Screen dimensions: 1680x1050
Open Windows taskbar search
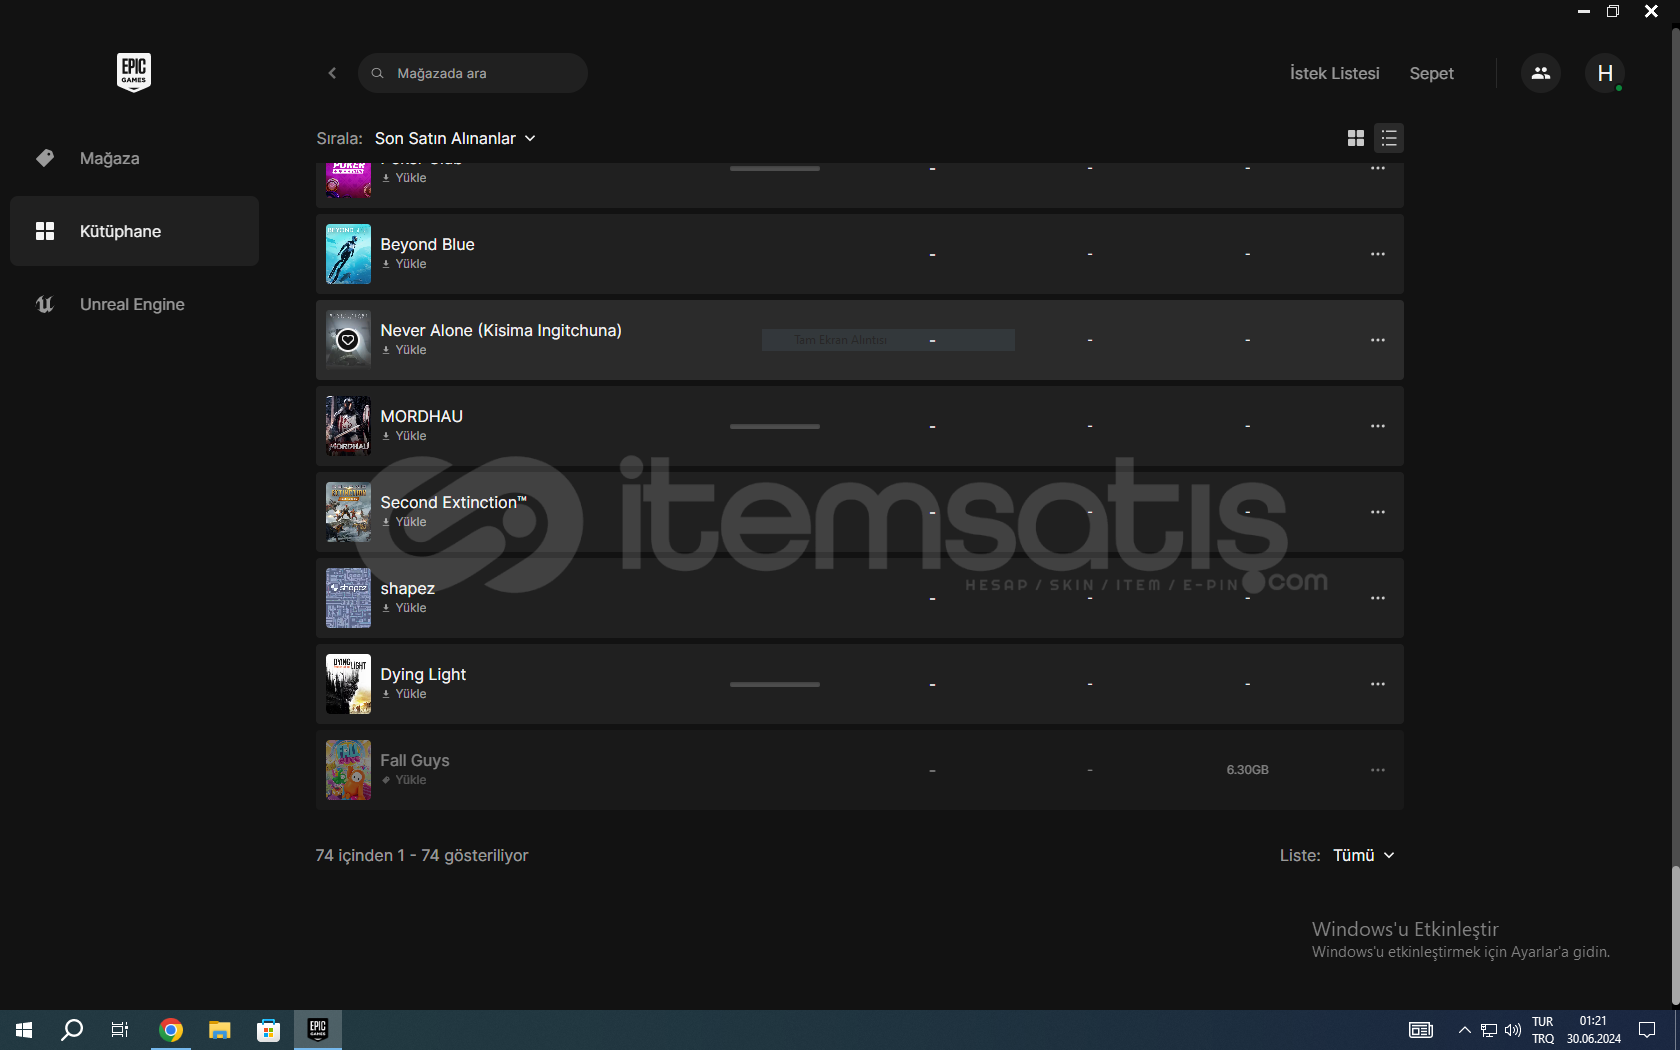[x=72, y=1029]
